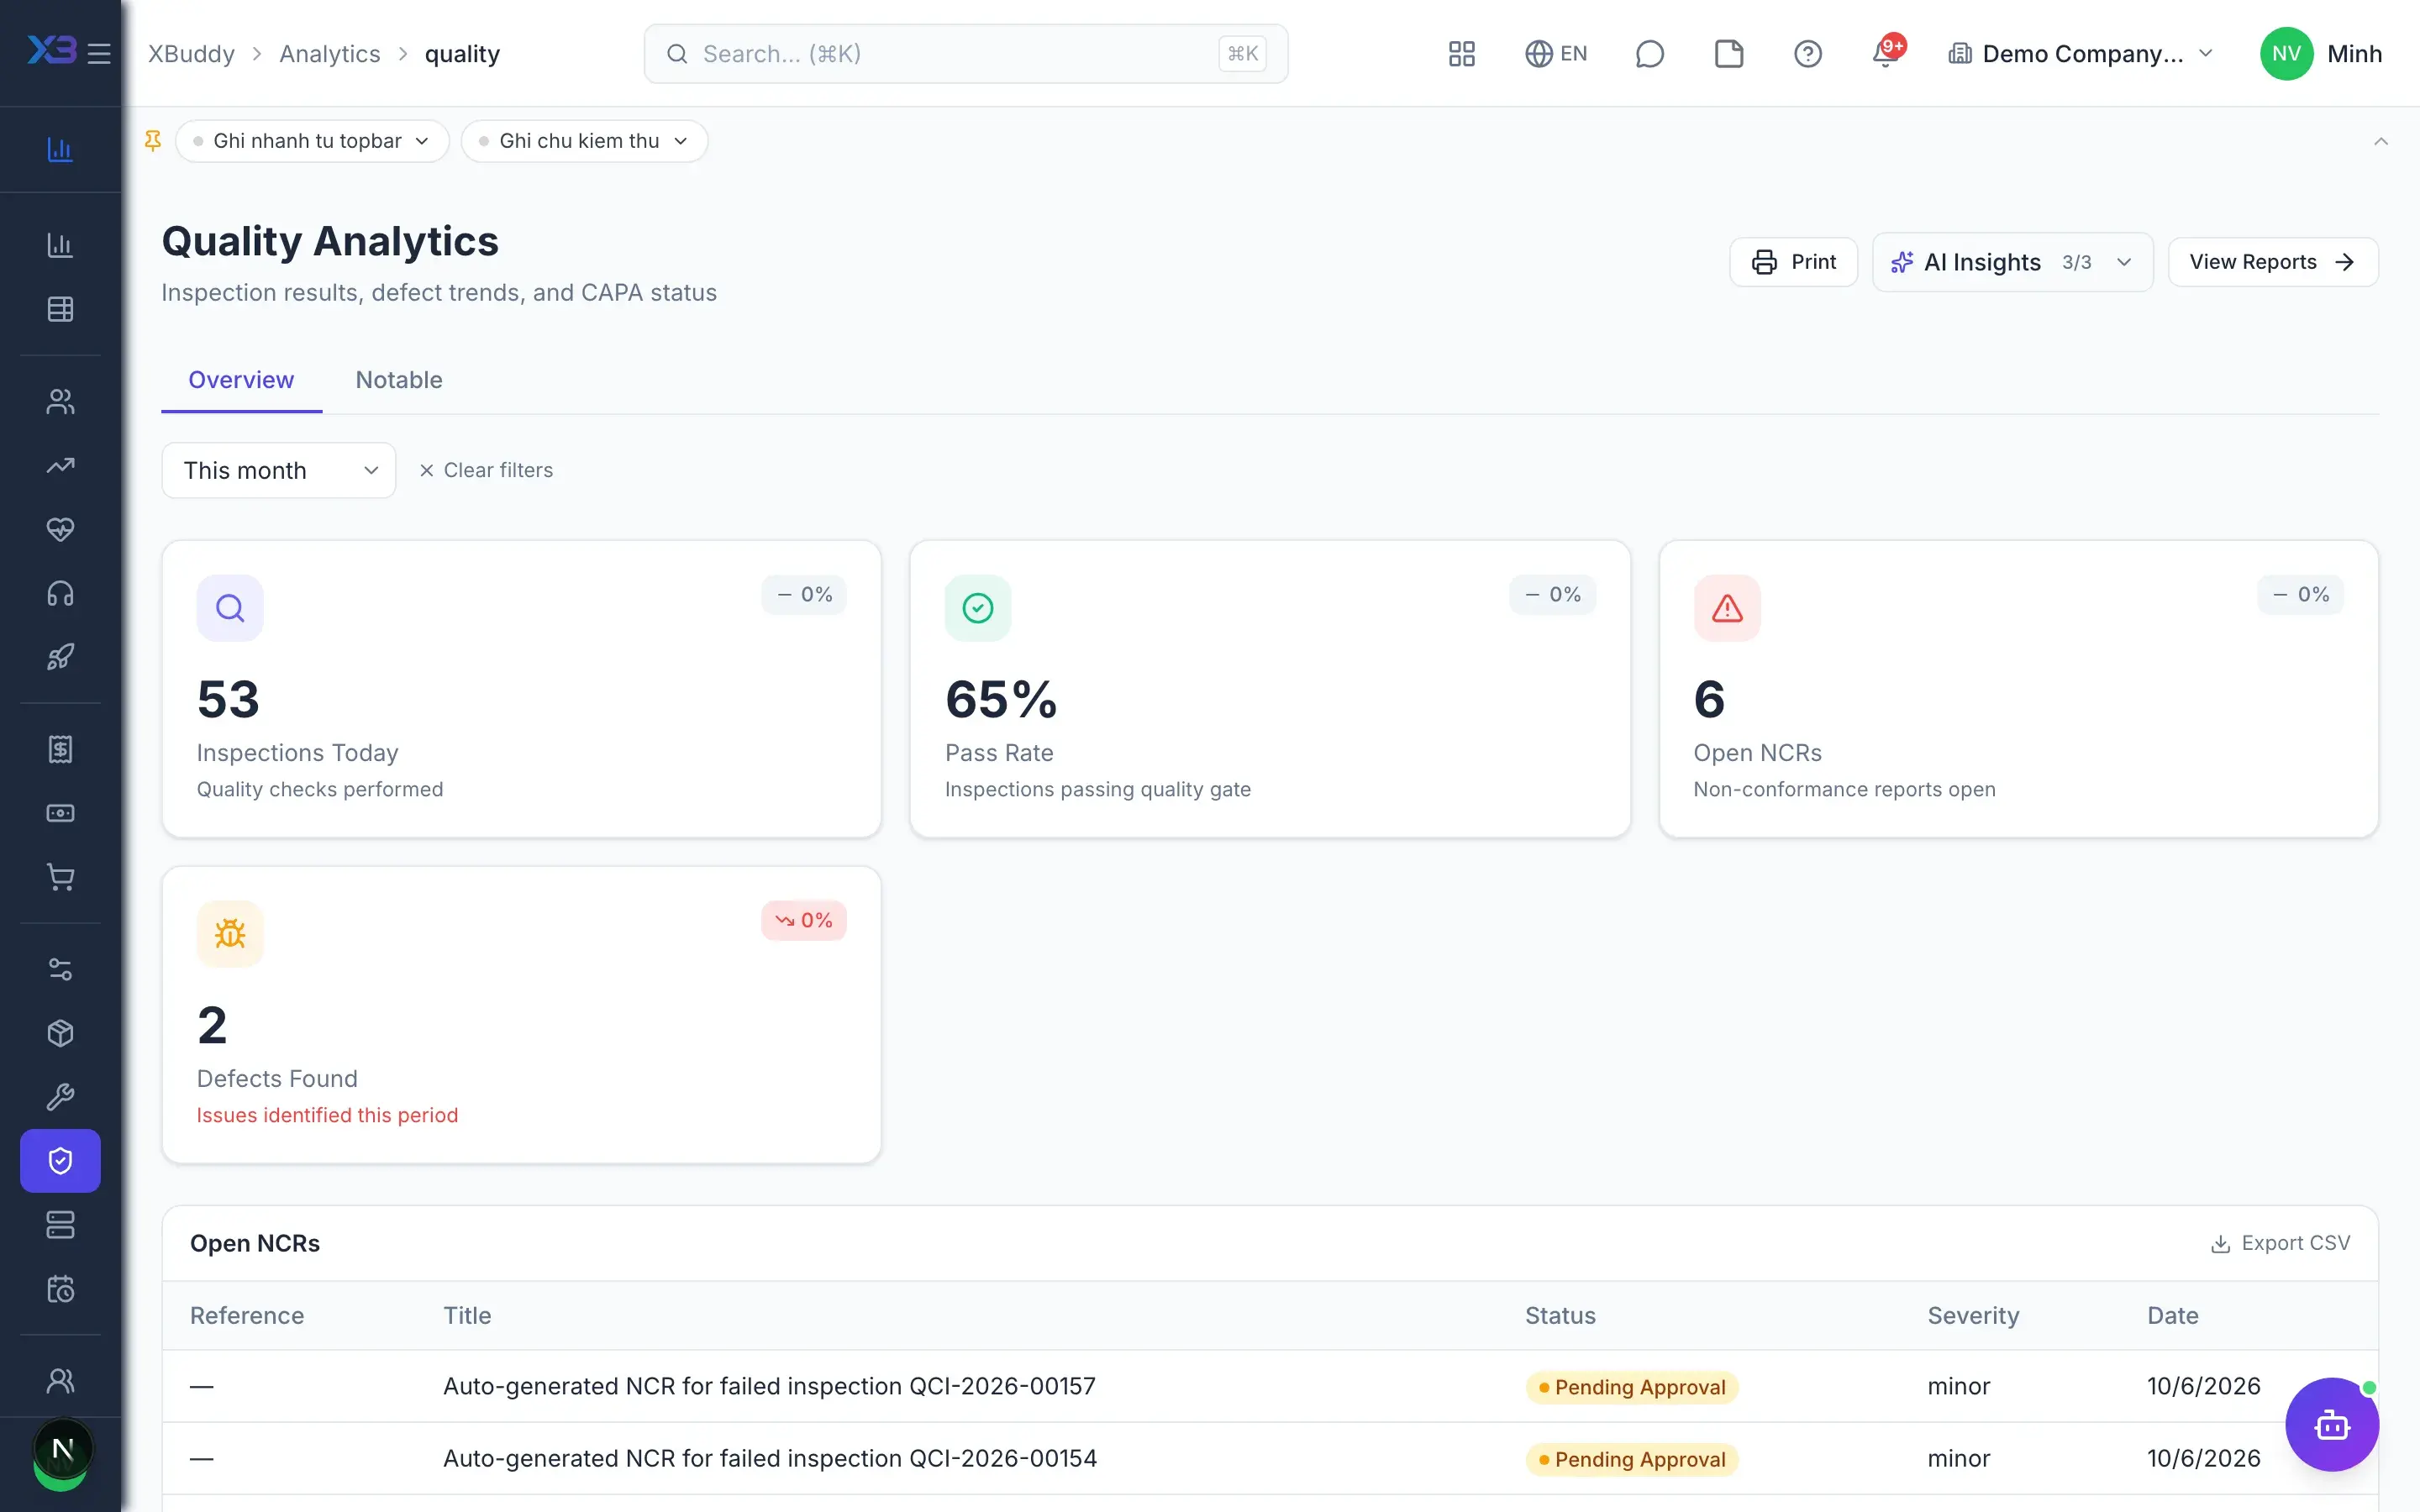Select NCR row for inspection QCI-2026-00154
This screenshot has width=2420, height=1512.
pos(1270,1458)
